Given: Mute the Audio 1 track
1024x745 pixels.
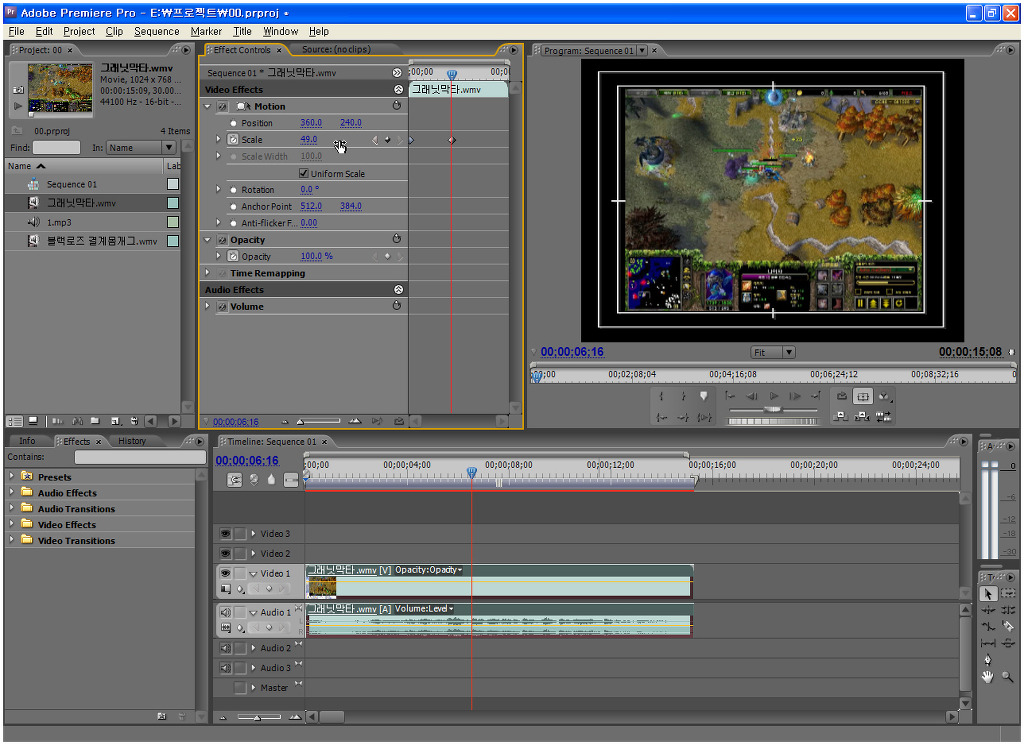Looking at the screenshot, I should pyautogui.click(x=225, y=612).
